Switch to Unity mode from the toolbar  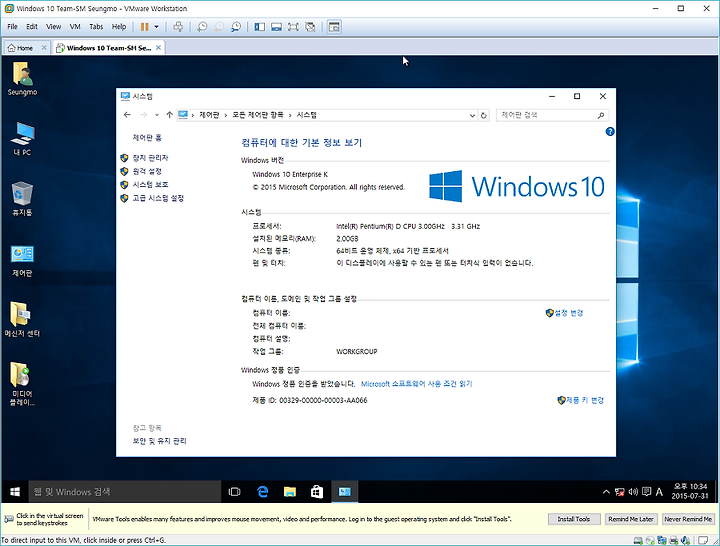click(x=310, y=27)
